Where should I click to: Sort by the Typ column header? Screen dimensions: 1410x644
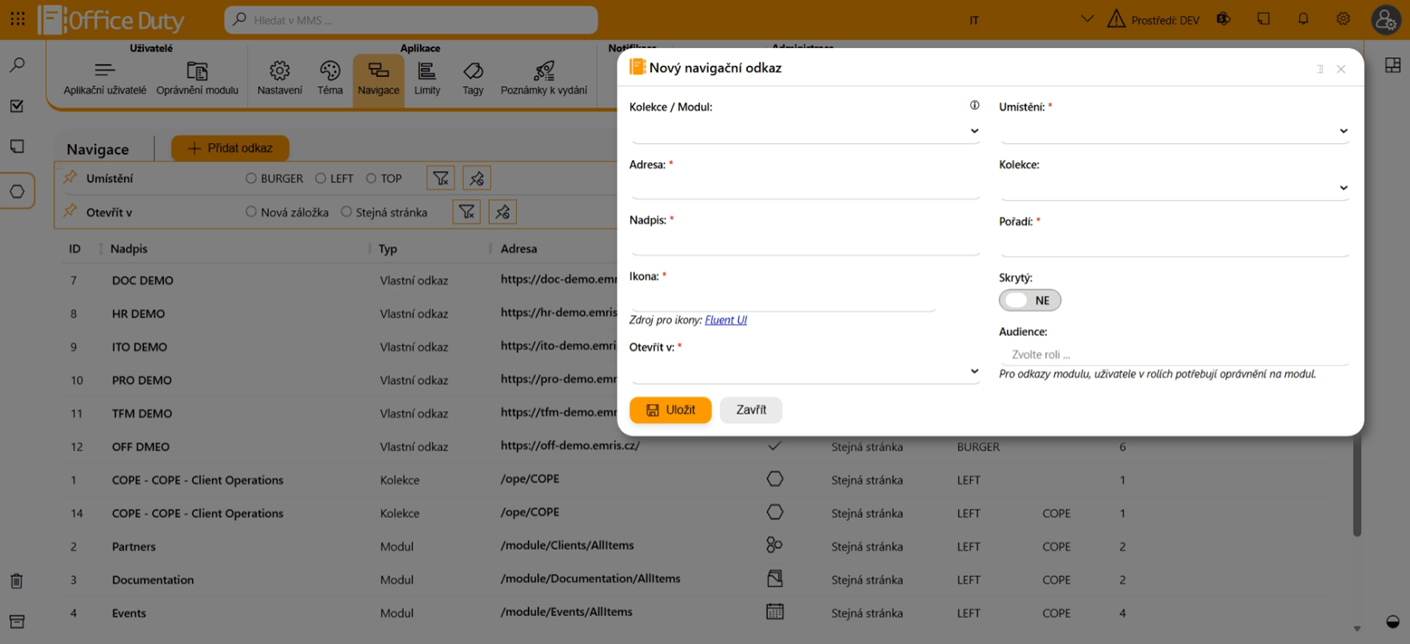pos(388,248)
